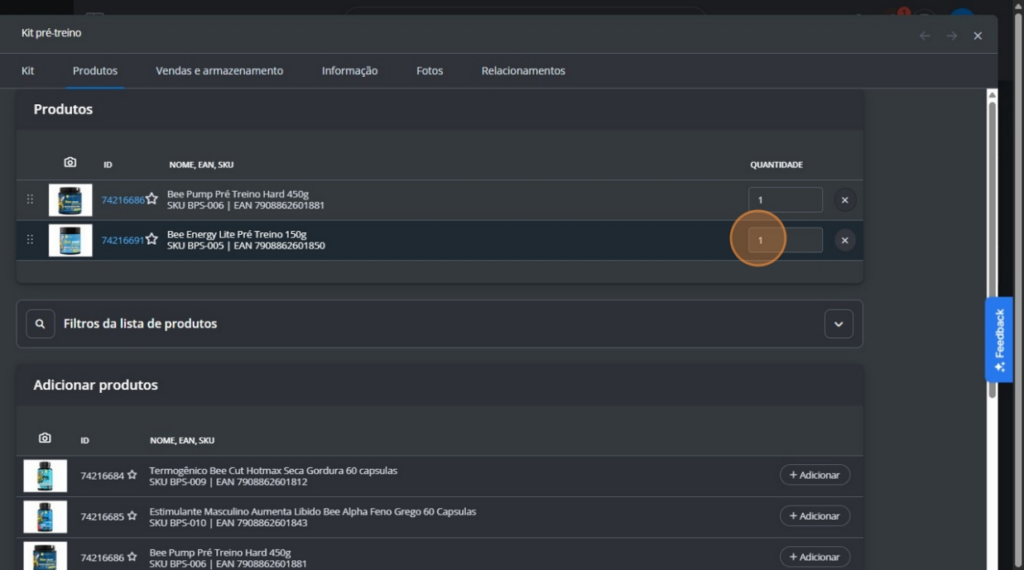Go to the Informação tab
Image resolution: width=1024 pixels, height=570 pixels.
[x=349, y=71]
